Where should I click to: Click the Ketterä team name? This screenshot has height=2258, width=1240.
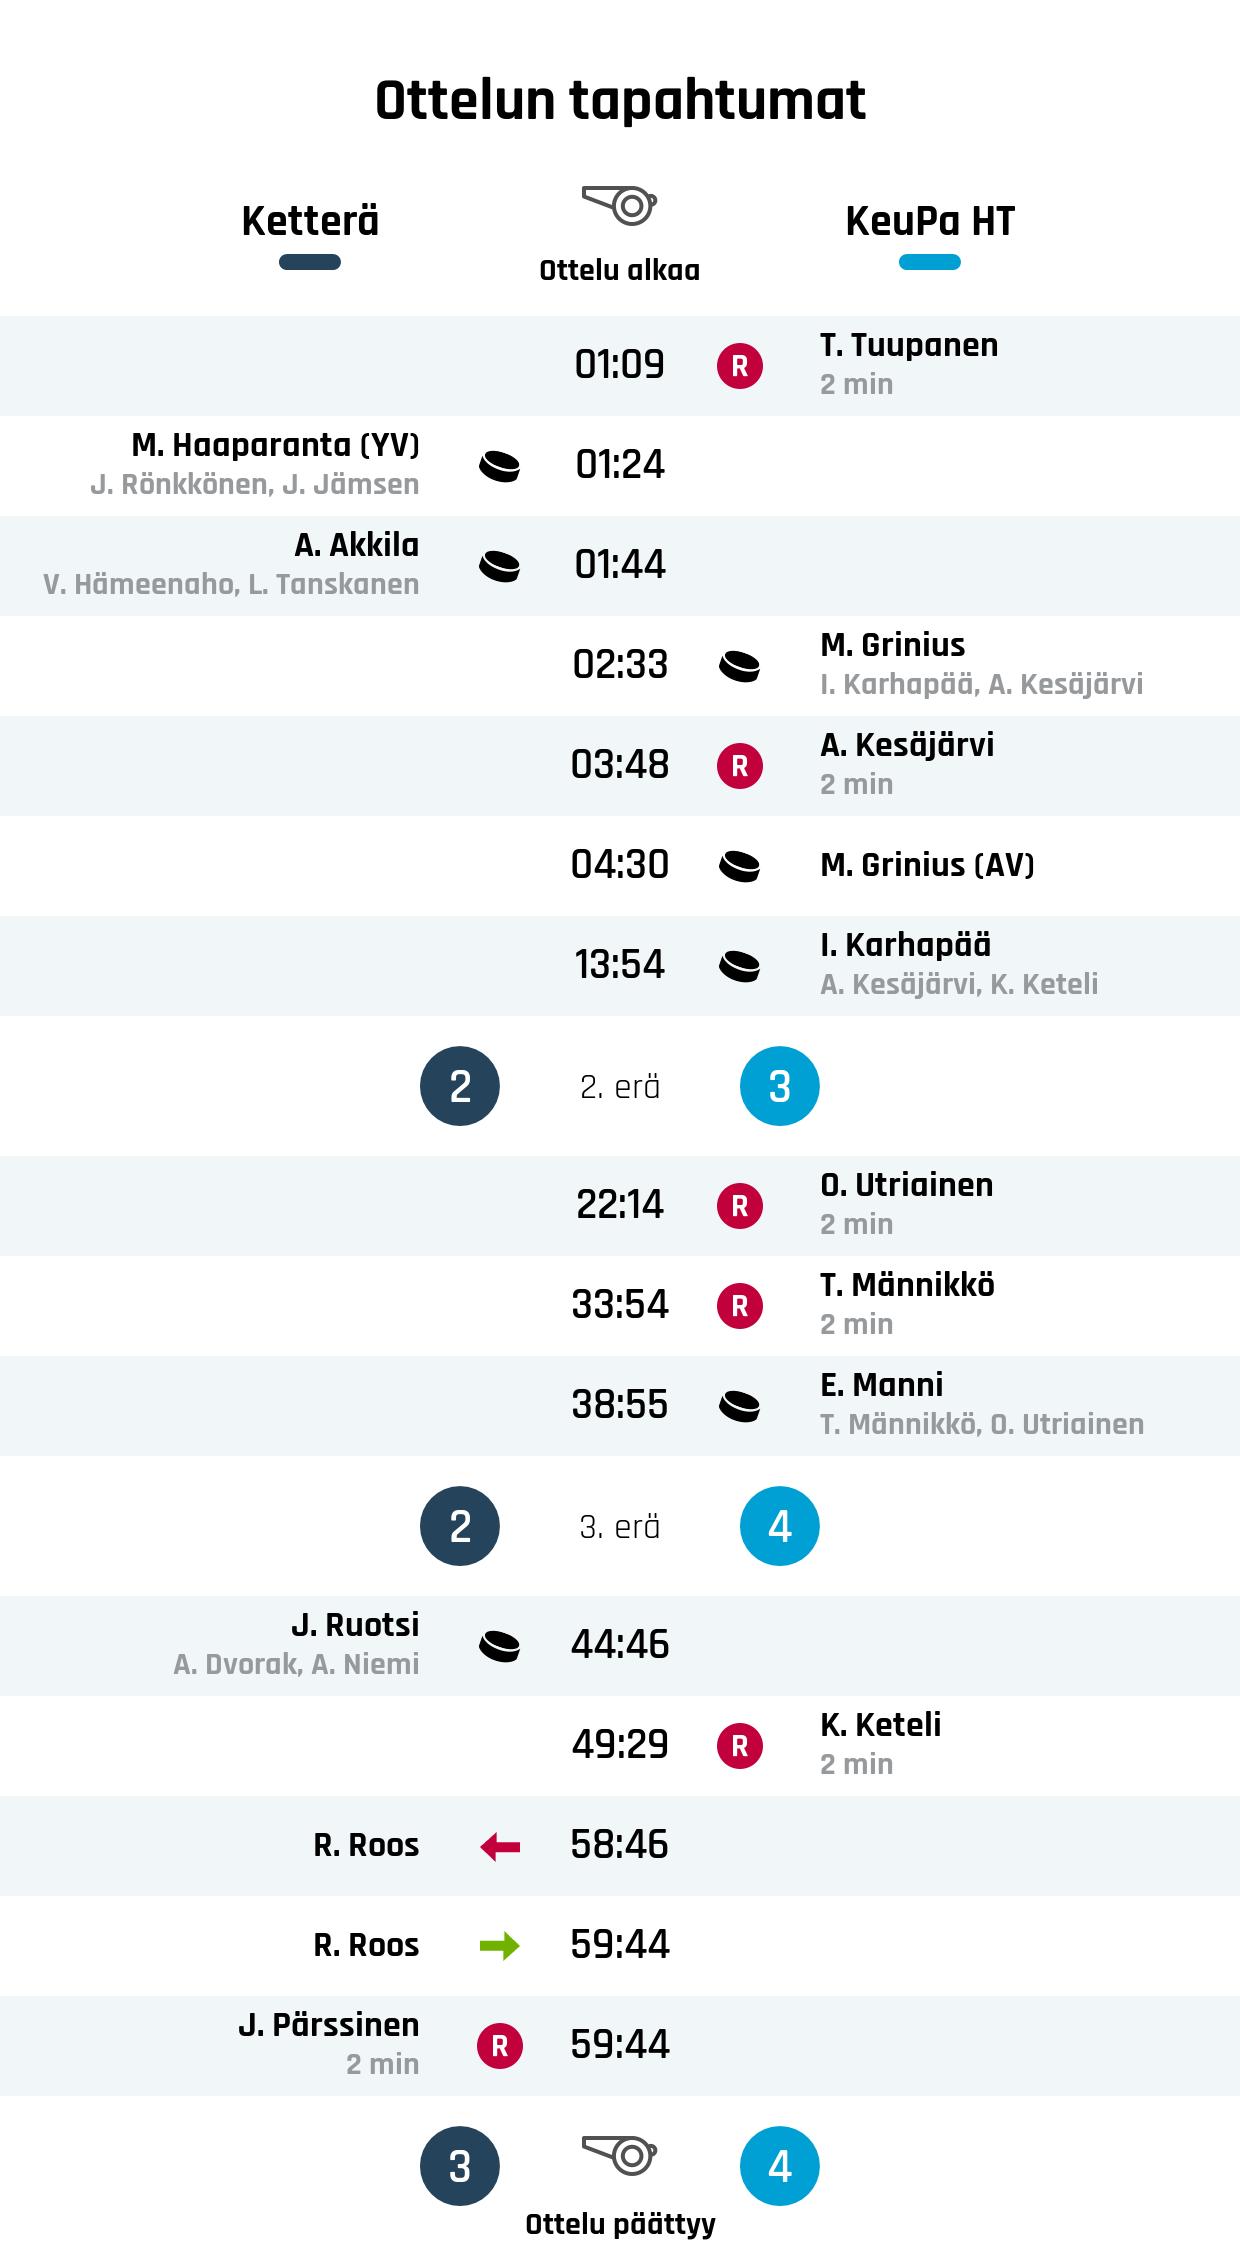pos(310,221)
